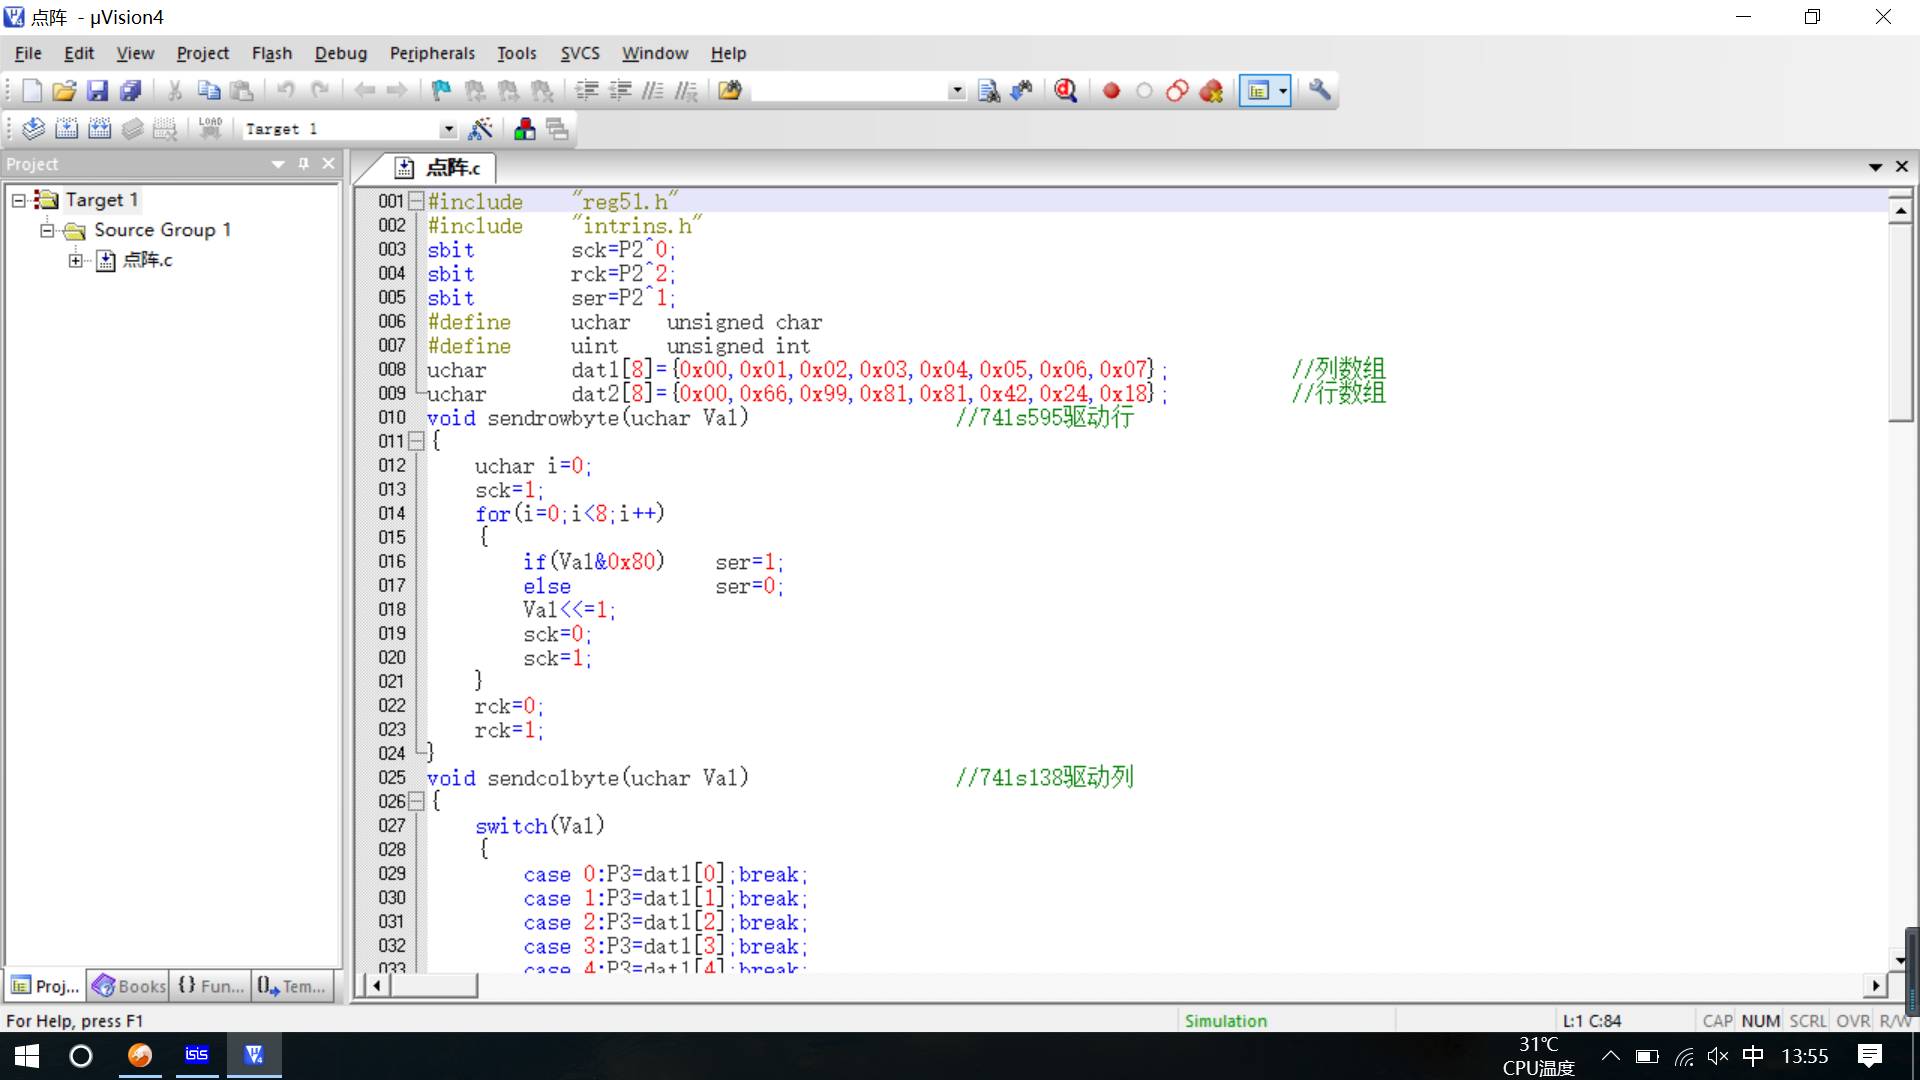Pin the Project panel
This screenshot has height=1080, width=1920.
(x=304, y=164)
